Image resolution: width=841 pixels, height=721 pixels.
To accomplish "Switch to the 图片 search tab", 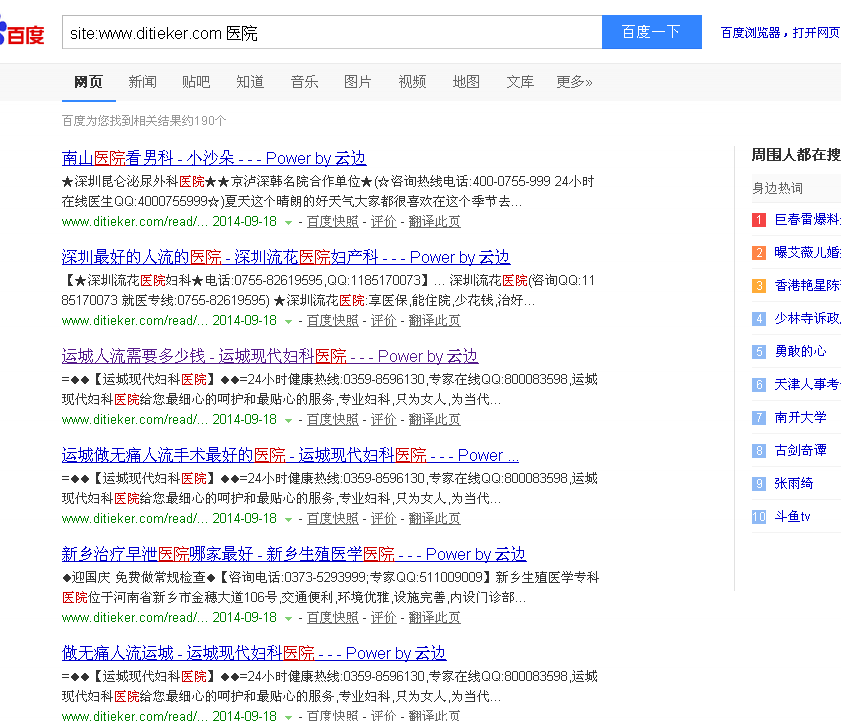I will 358,82.
